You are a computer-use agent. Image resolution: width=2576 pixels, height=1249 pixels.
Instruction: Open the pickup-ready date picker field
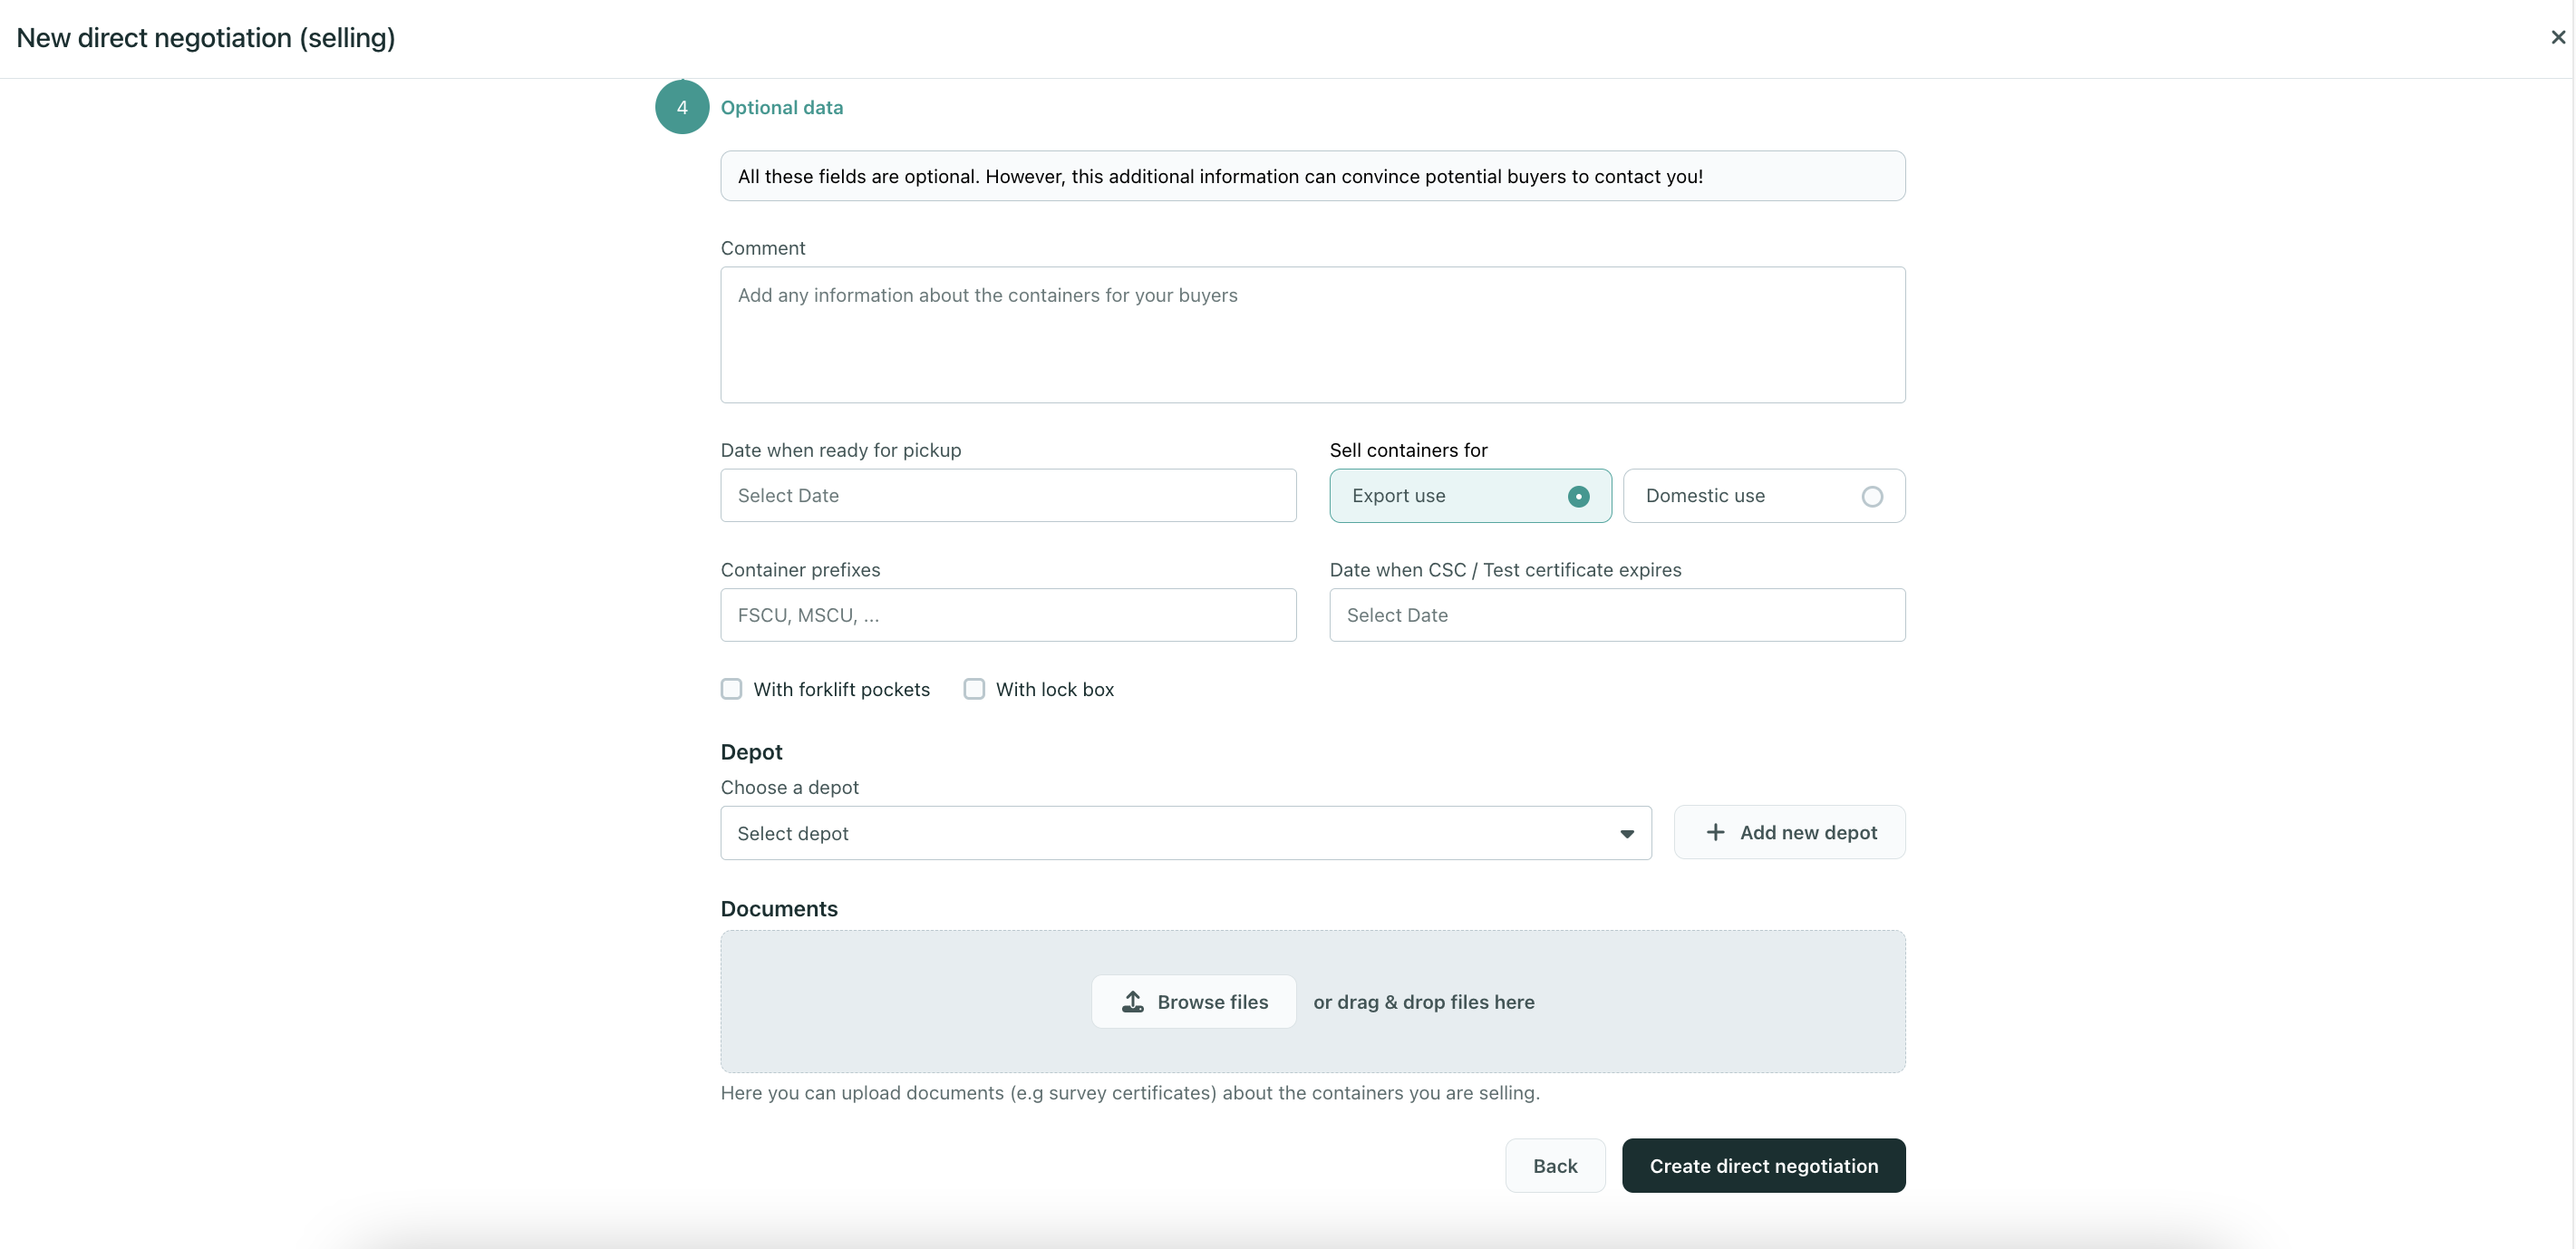1008,495
